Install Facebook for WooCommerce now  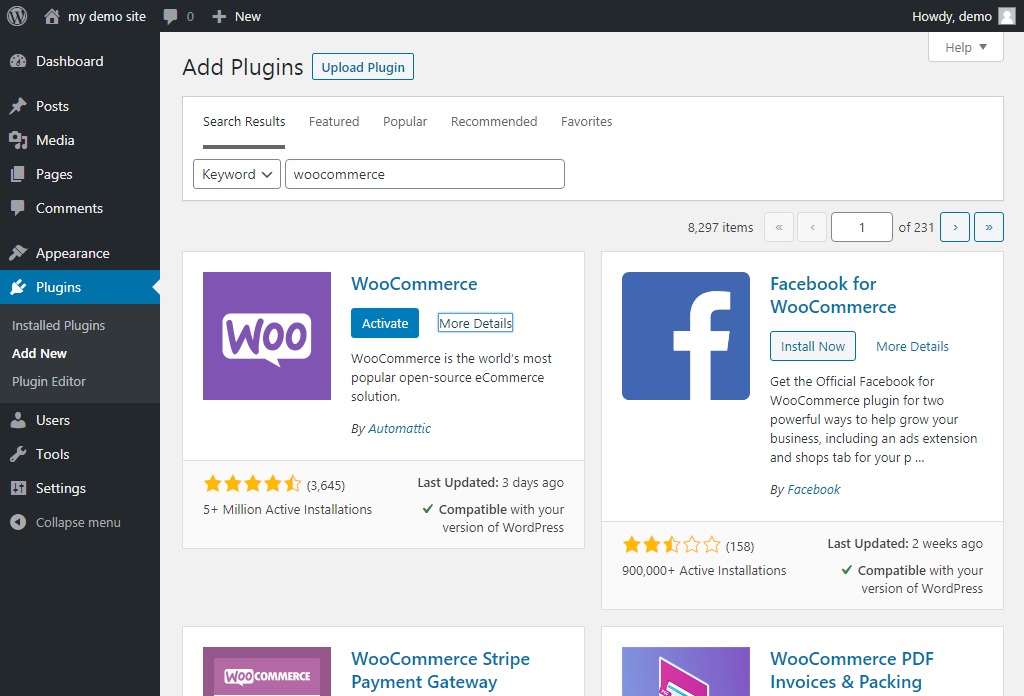pyautogui.click(x=812, y=346)
